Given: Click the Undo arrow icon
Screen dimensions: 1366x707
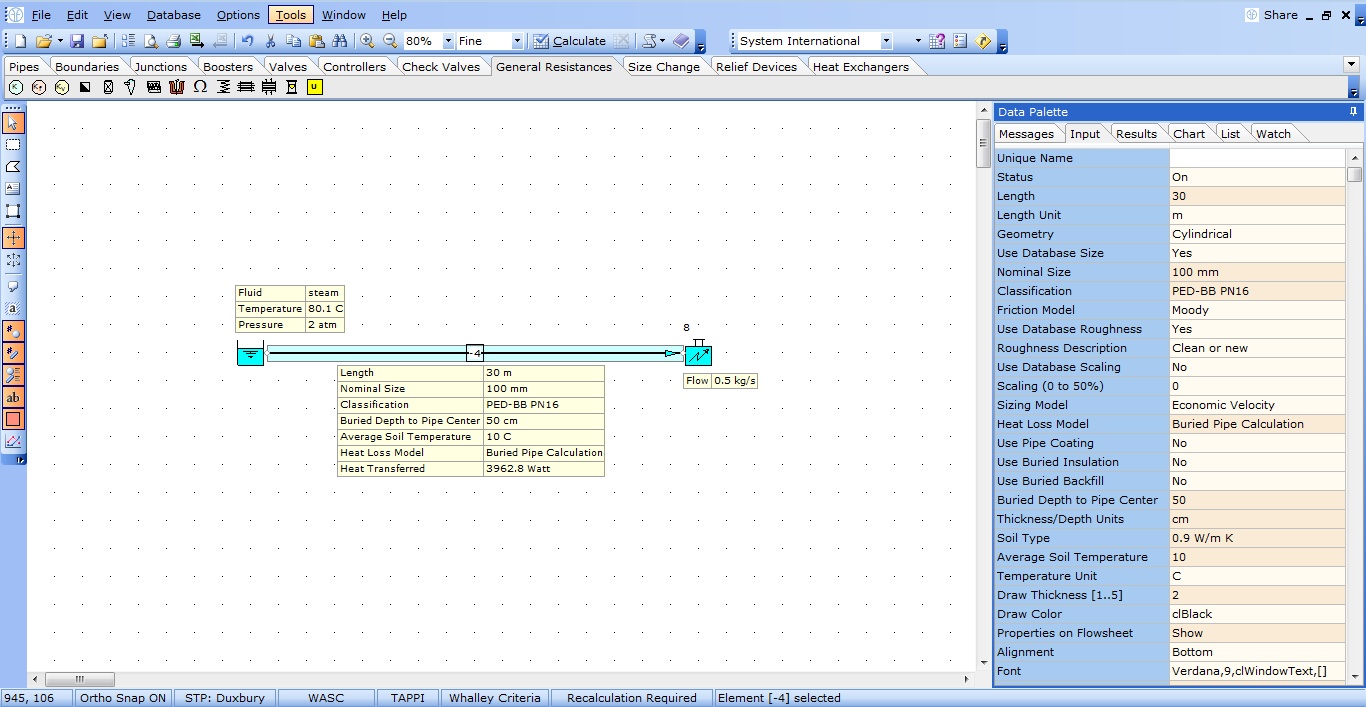Looking at the screenshot, I should pyautogui.click(x=247, y=41).
